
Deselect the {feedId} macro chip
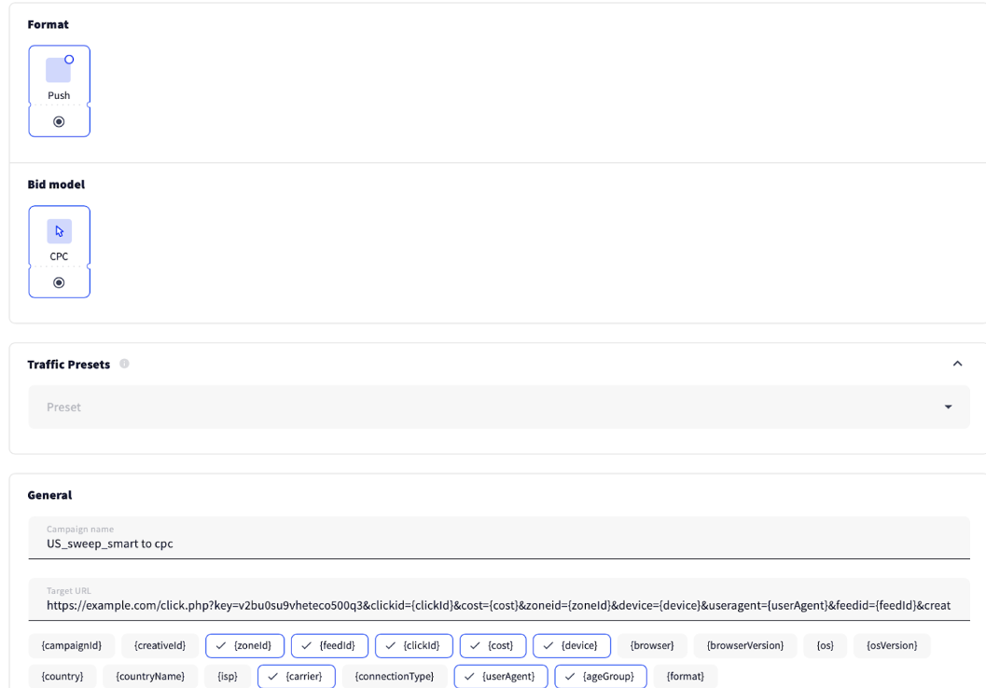330,646
